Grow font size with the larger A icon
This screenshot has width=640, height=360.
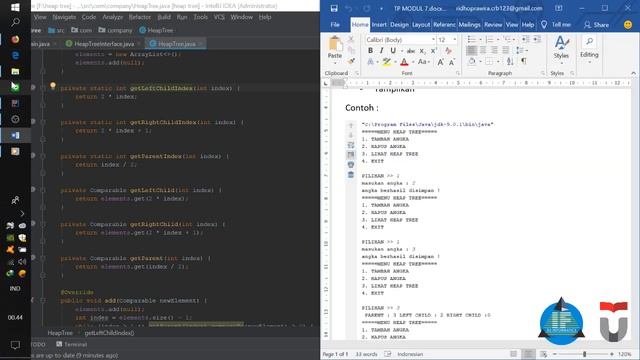pyautogui.click(x=440, y=62)
